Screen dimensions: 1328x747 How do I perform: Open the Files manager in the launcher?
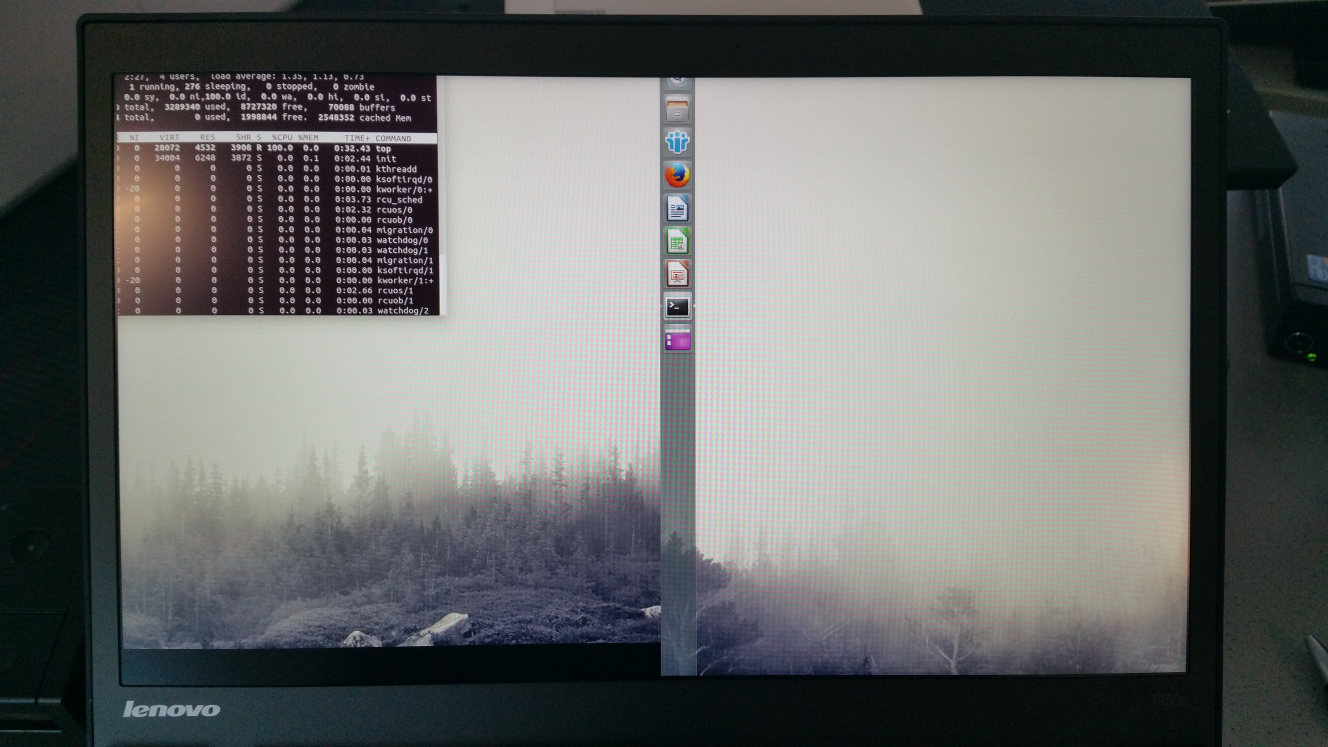677,108
